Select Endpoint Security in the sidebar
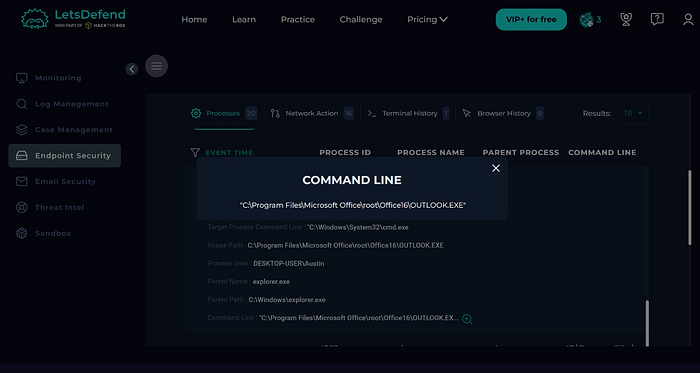 coord(64,156)
